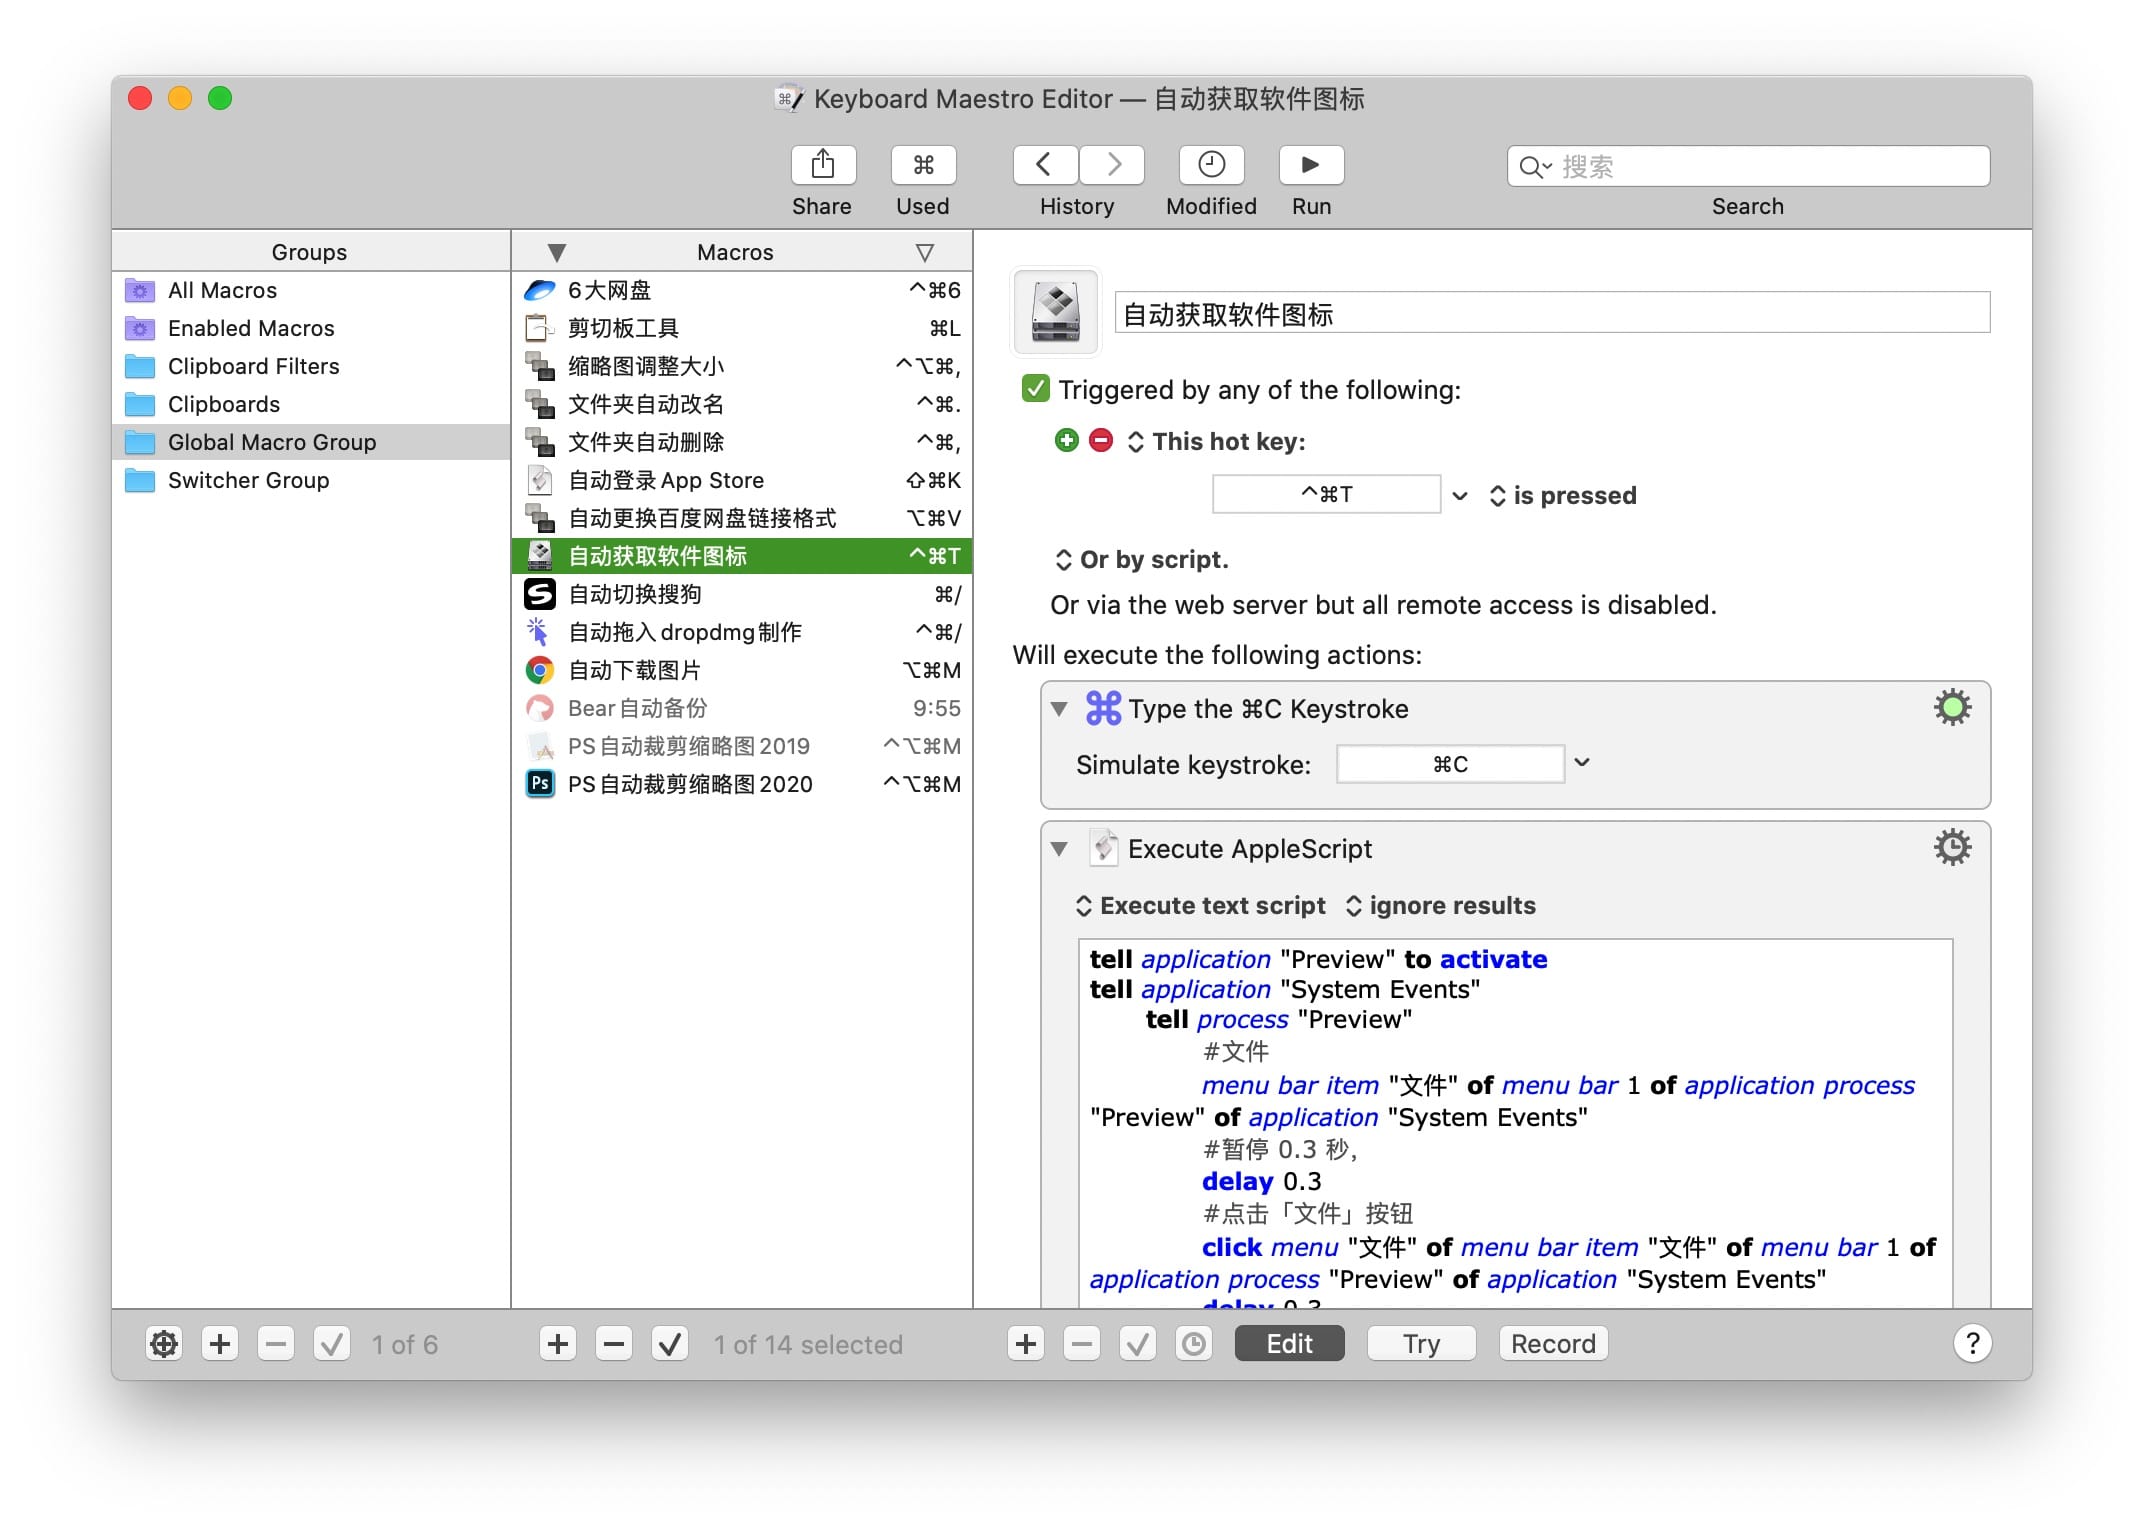Viewport: 2144px width, 1528px height.
Task: Remove the hot key trigger with red minus
Action: pos(1101,441)
